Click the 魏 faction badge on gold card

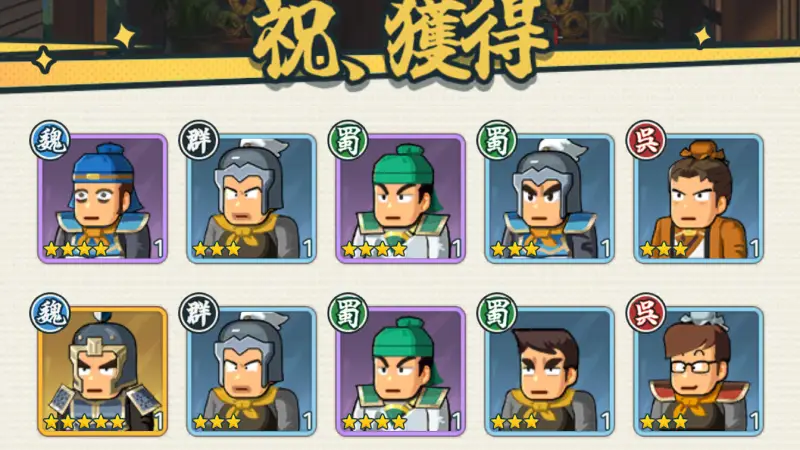point(50,313)
